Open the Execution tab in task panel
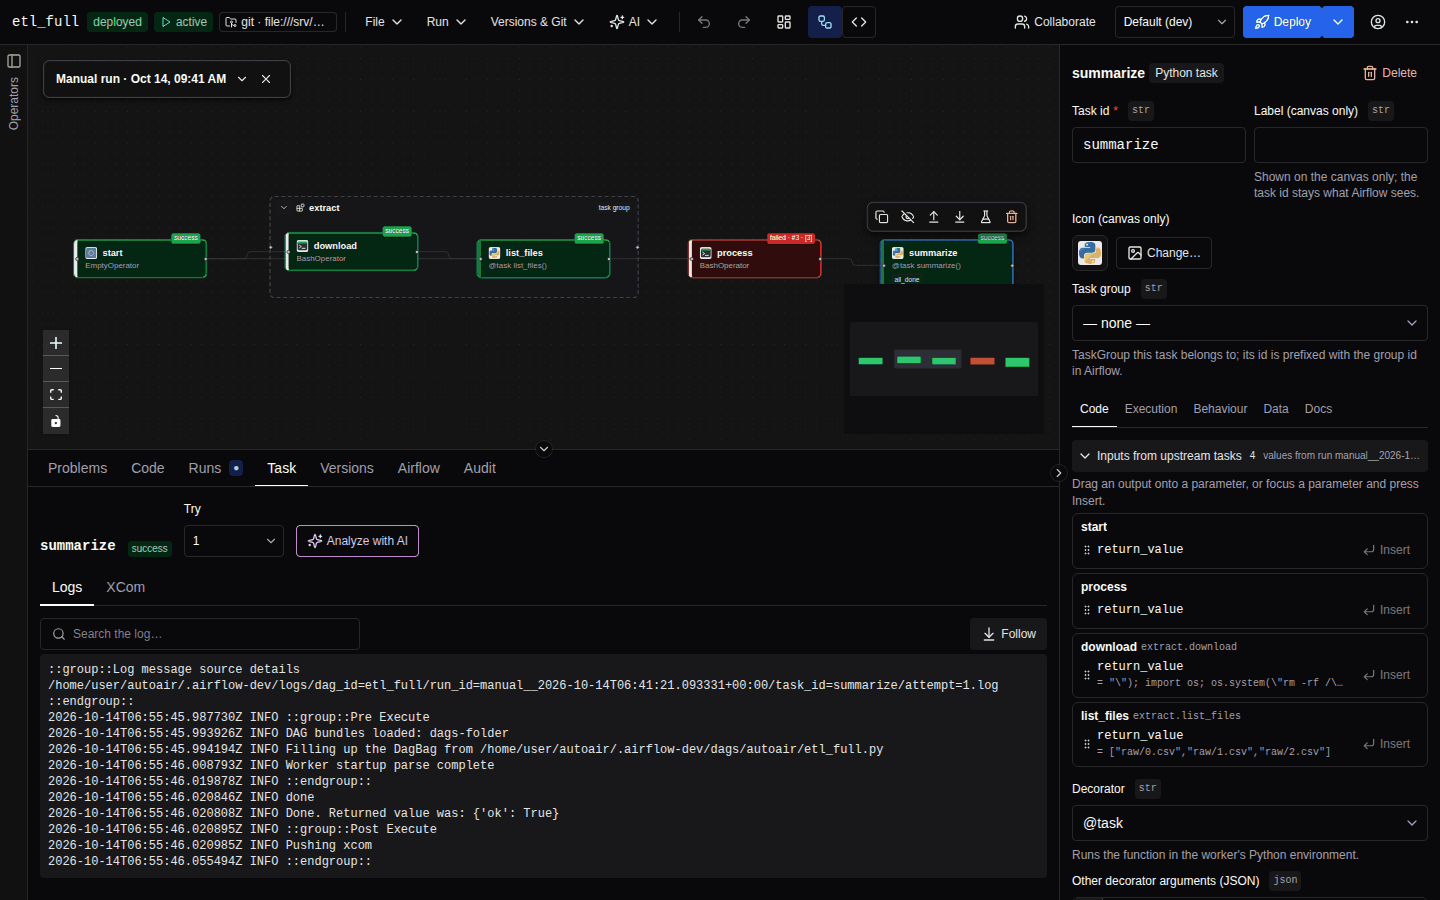This screenshot has width=1440, height=900. 1151,409
